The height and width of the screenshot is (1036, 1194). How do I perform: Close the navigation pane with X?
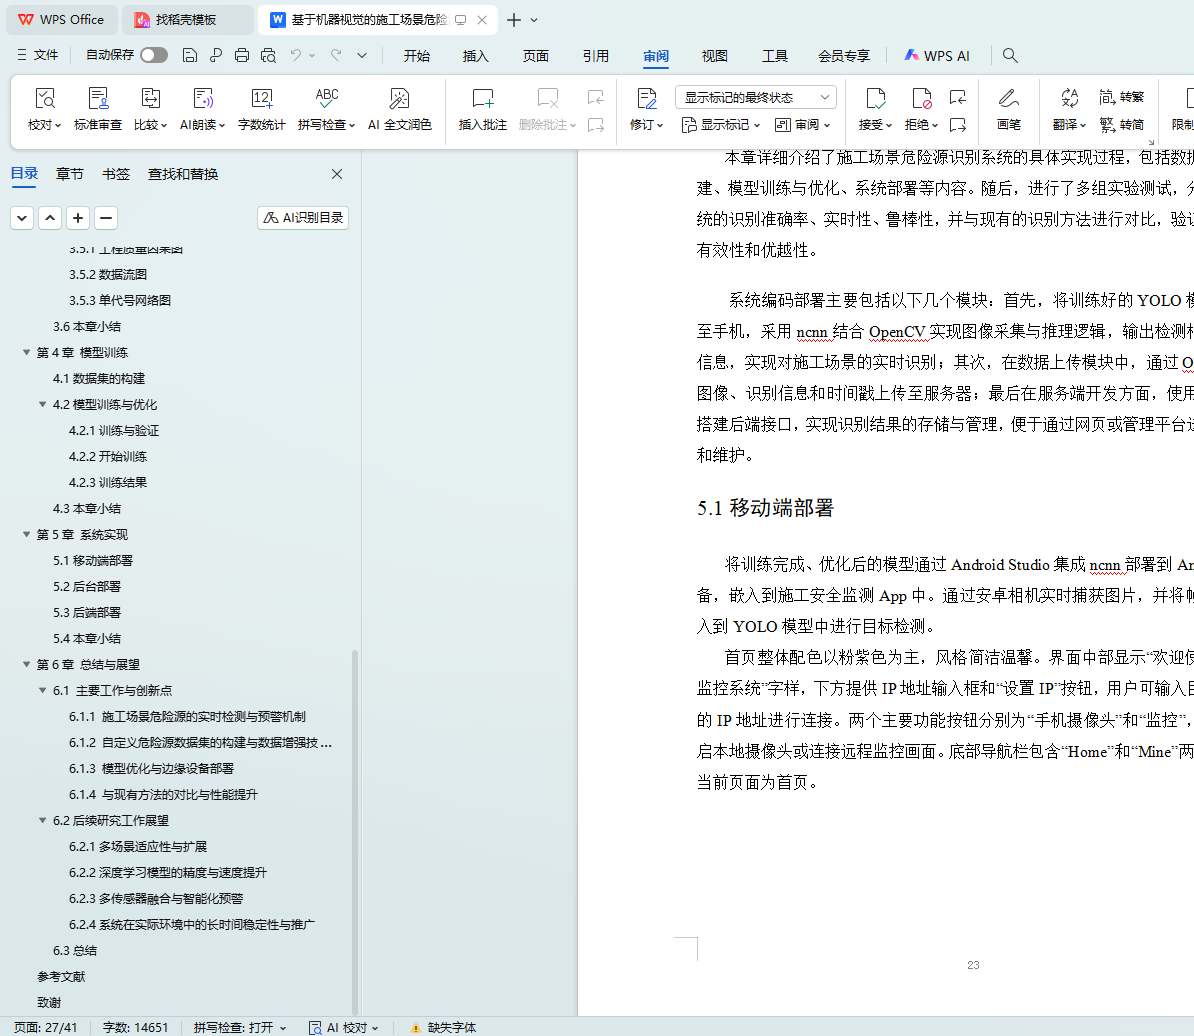click(x=337, y=174)
